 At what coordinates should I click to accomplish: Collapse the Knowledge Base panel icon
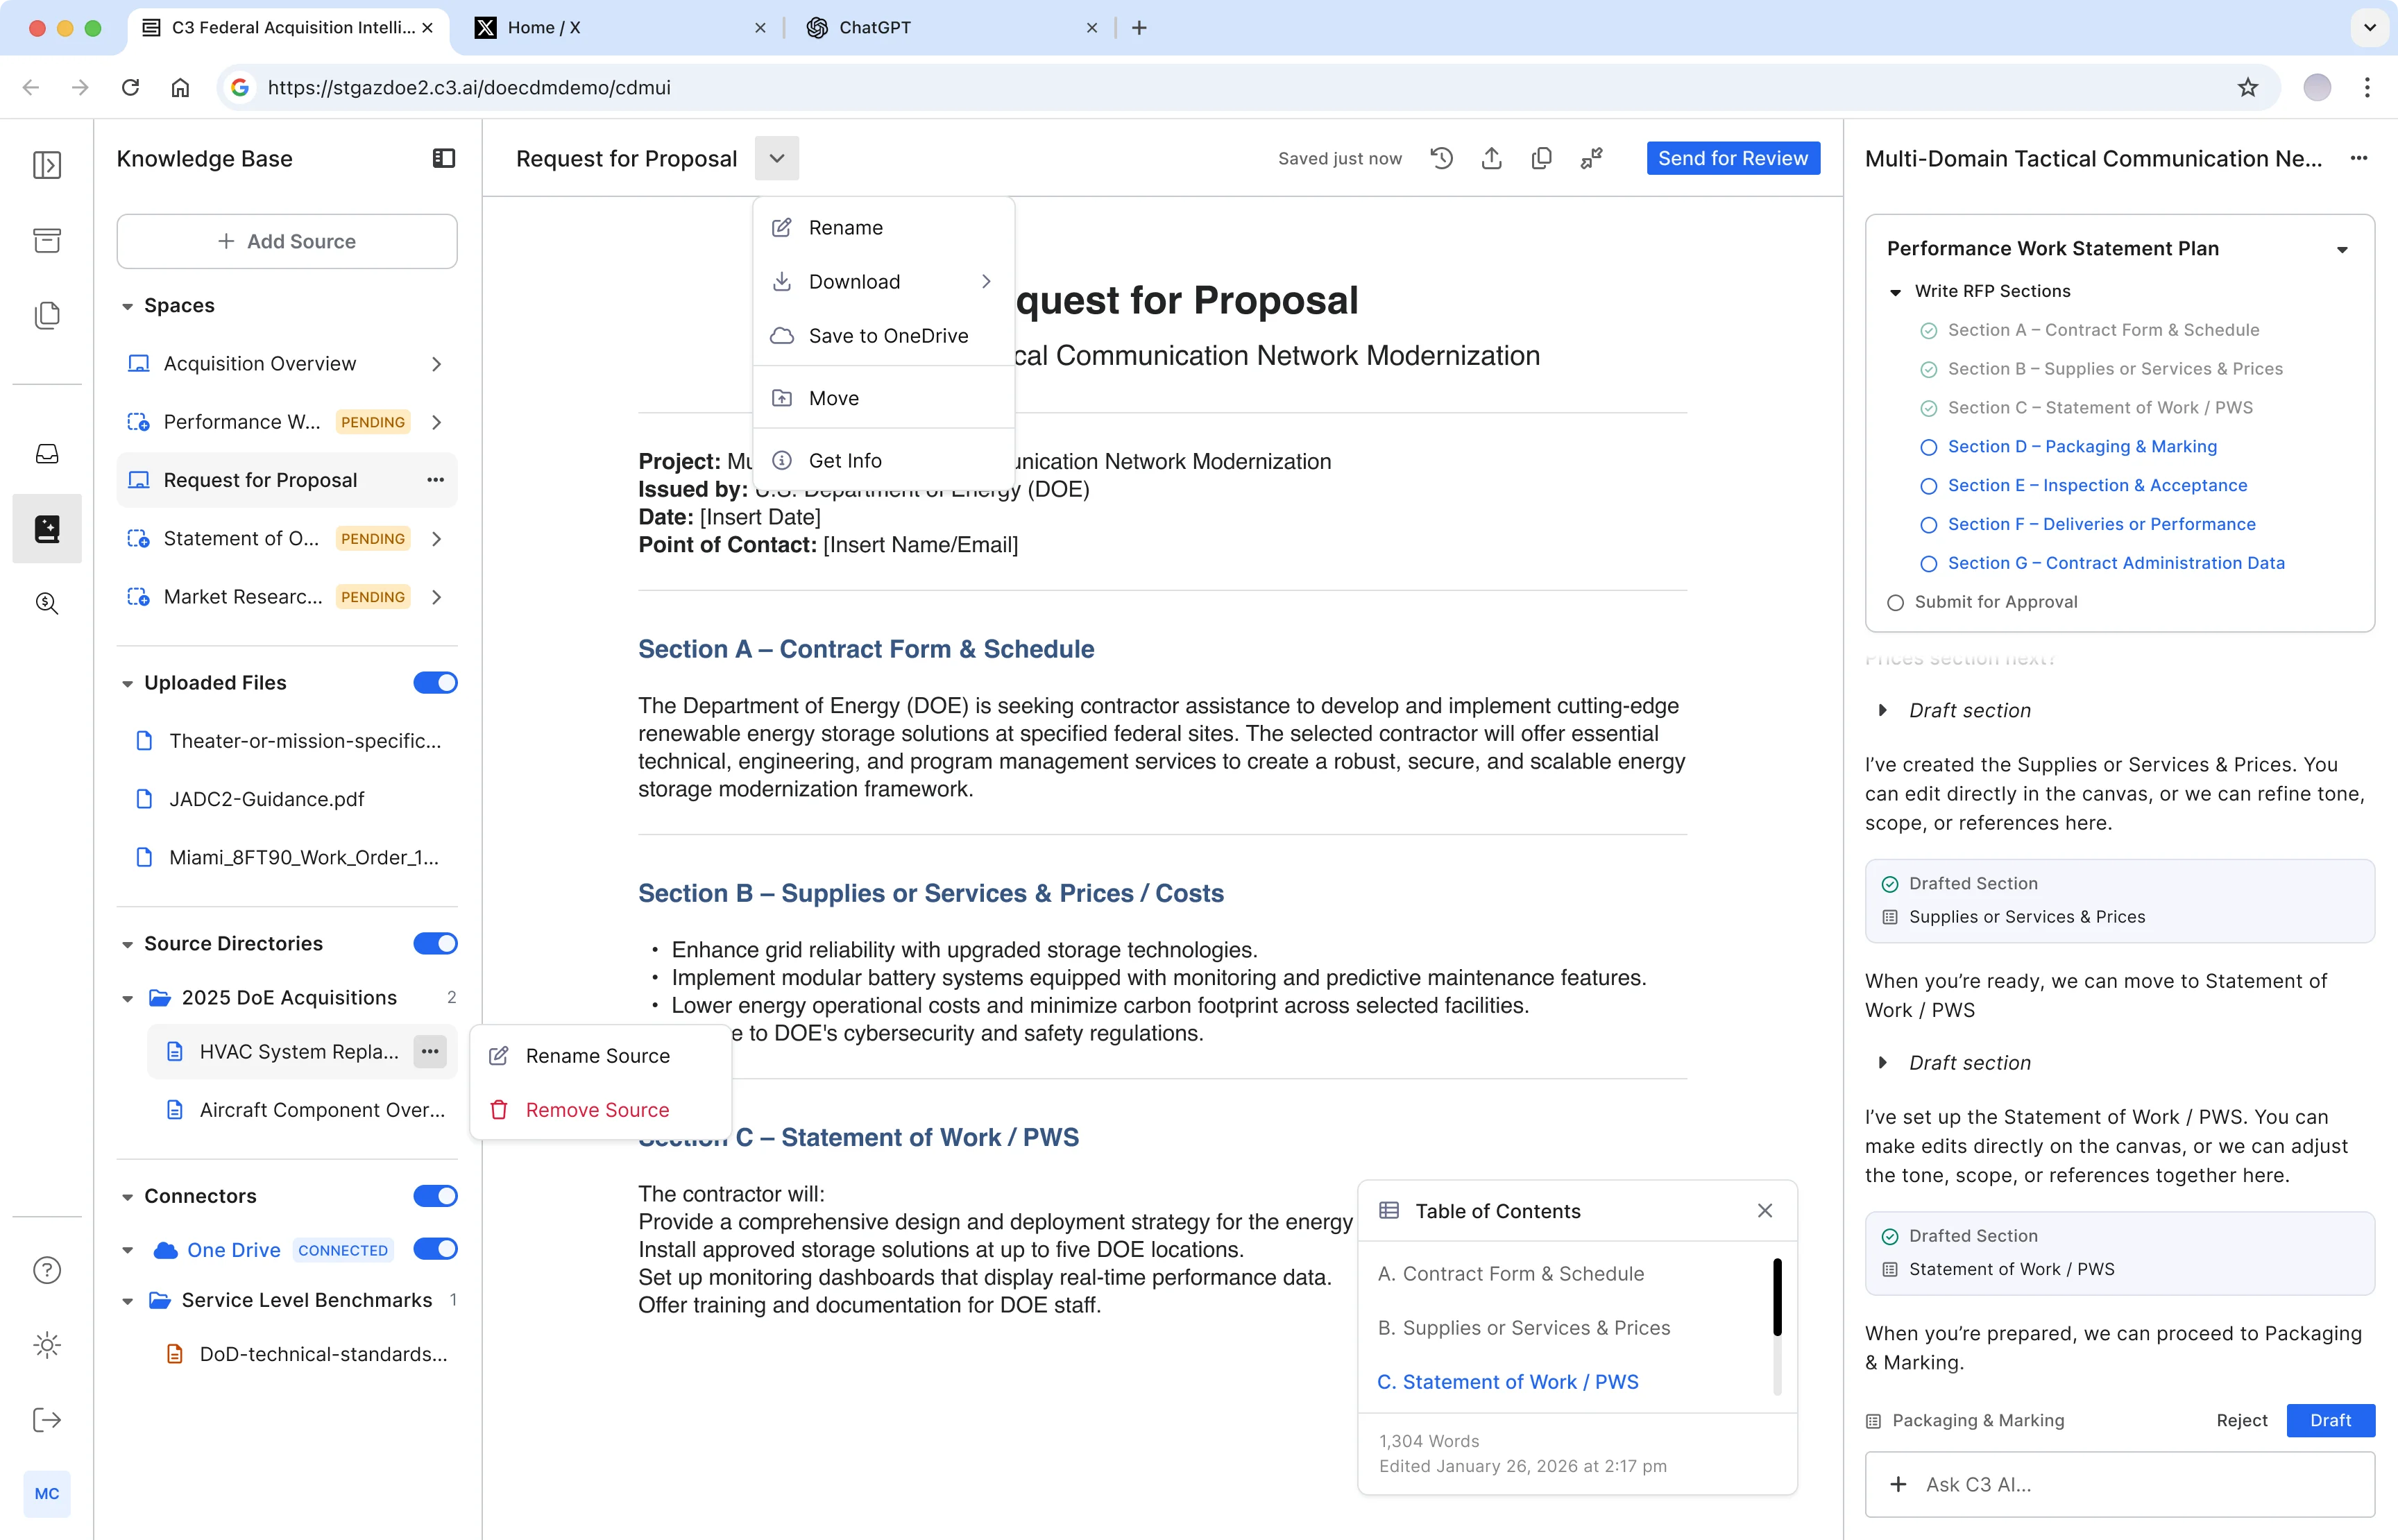click(x=444, y=158)
